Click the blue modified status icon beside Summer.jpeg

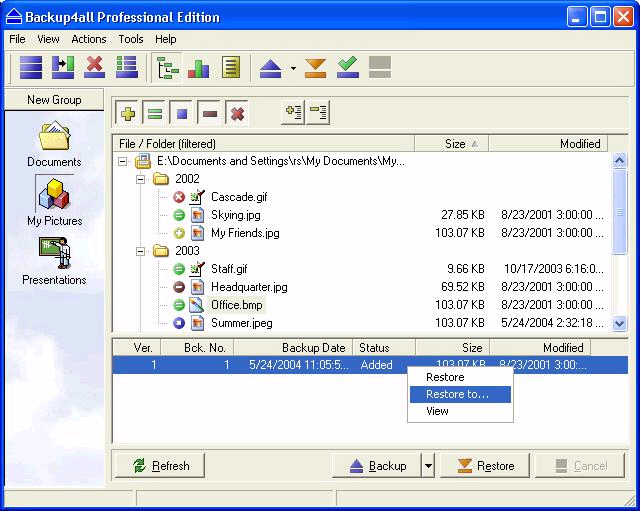(179, 323)
